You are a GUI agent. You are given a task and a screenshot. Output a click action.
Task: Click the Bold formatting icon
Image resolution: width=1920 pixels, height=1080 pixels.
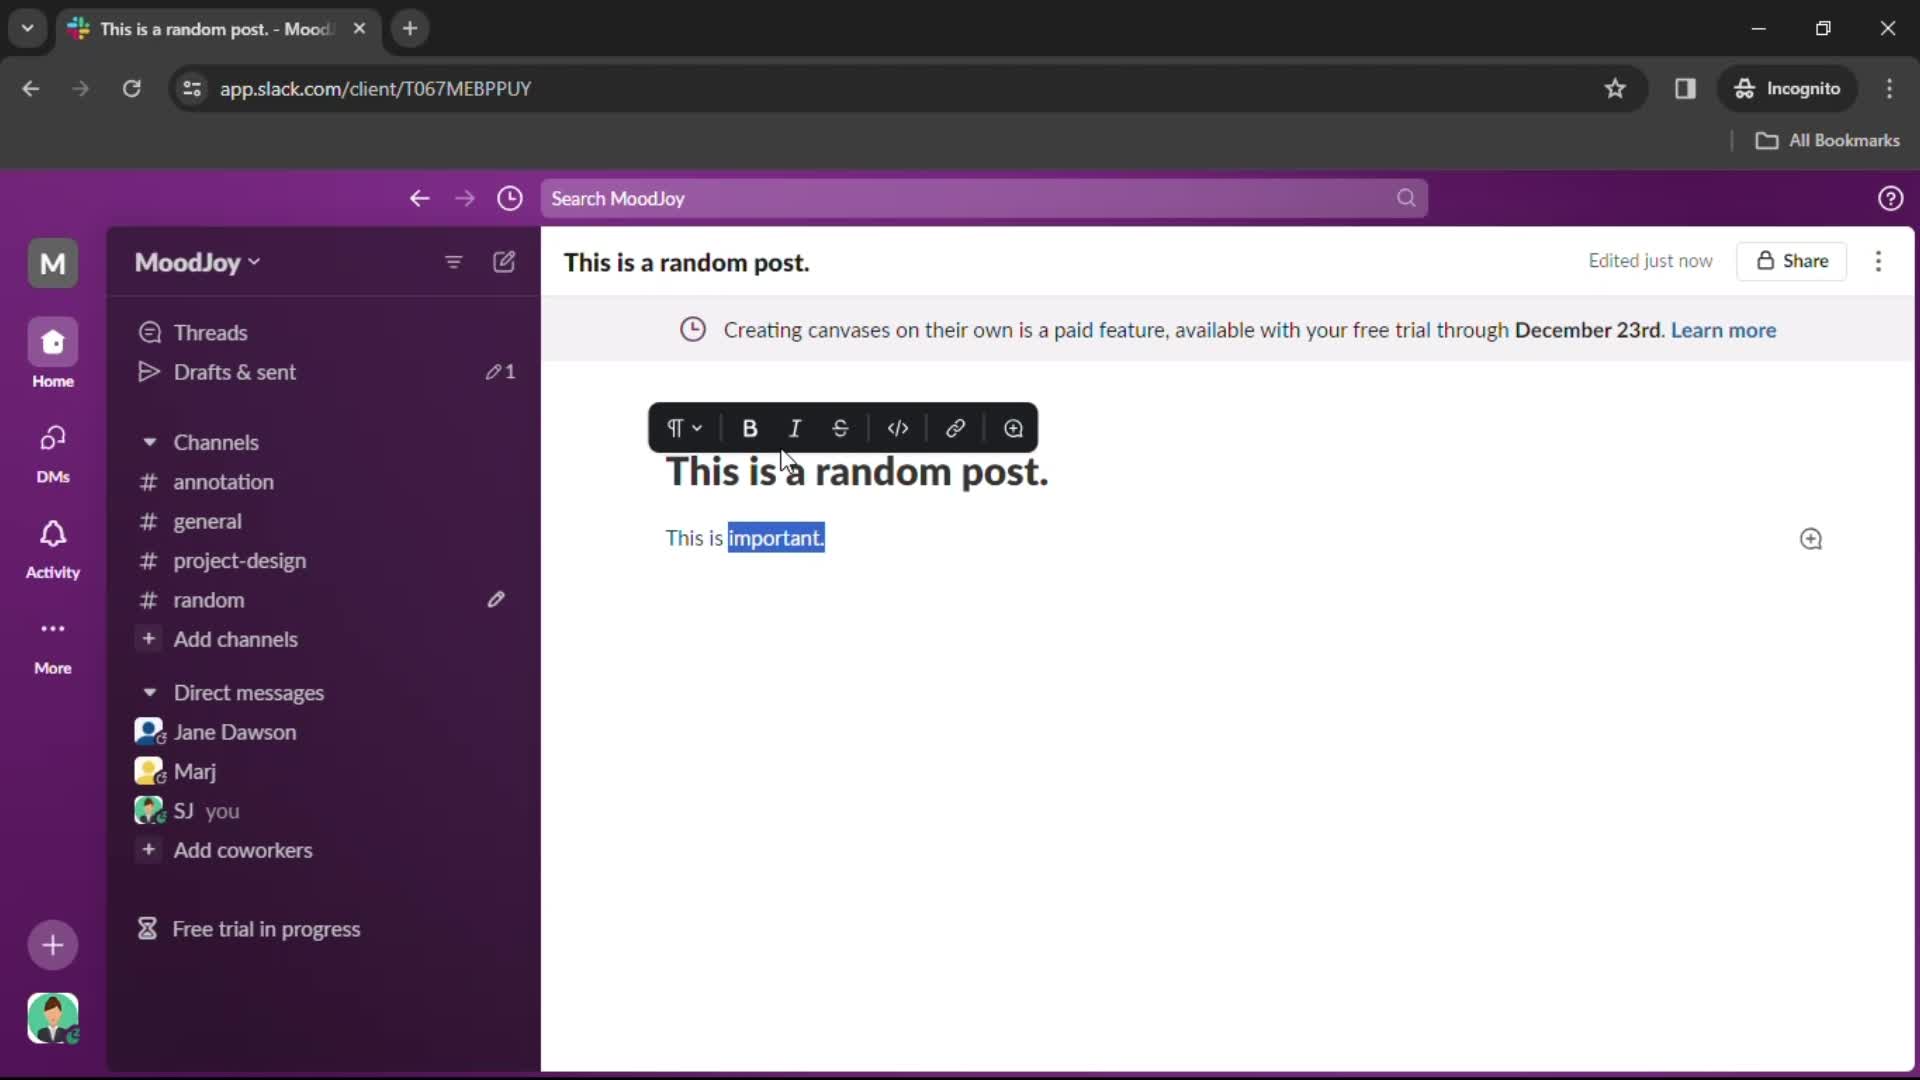tap(749, 427)
